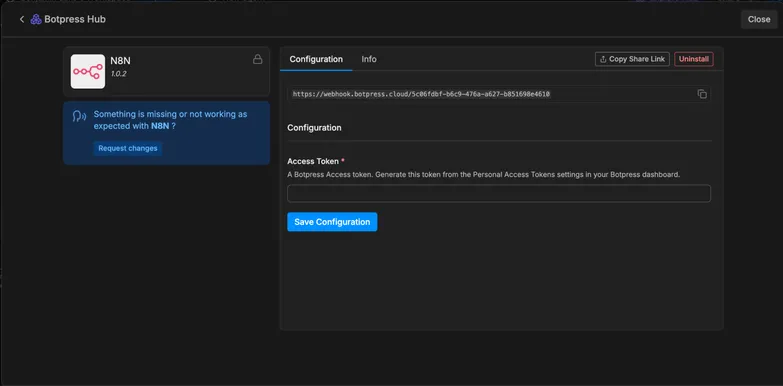Click Save Configuration button
The image size is (783, 386).
coord(332,222)
